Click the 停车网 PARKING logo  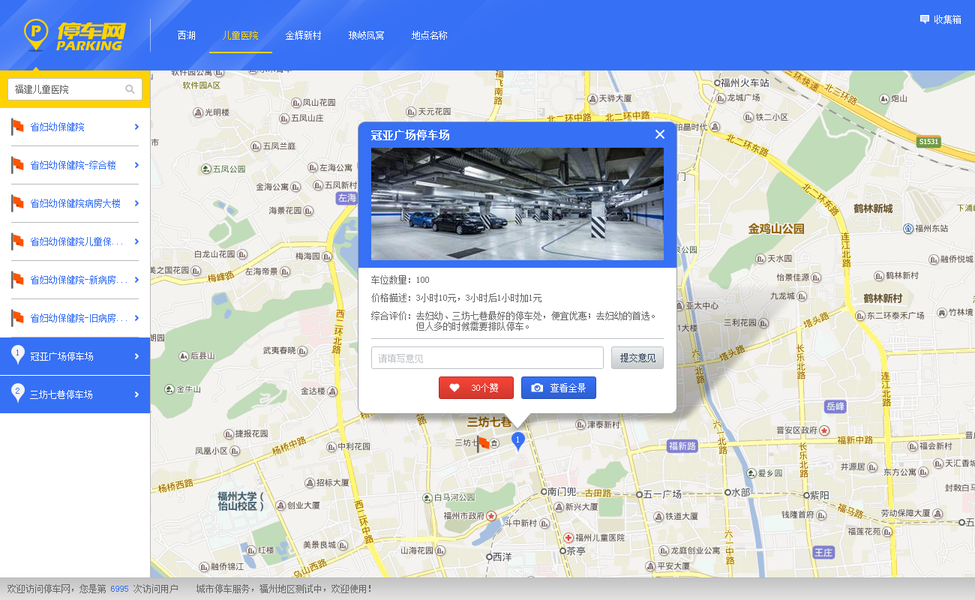click(75, 35)
